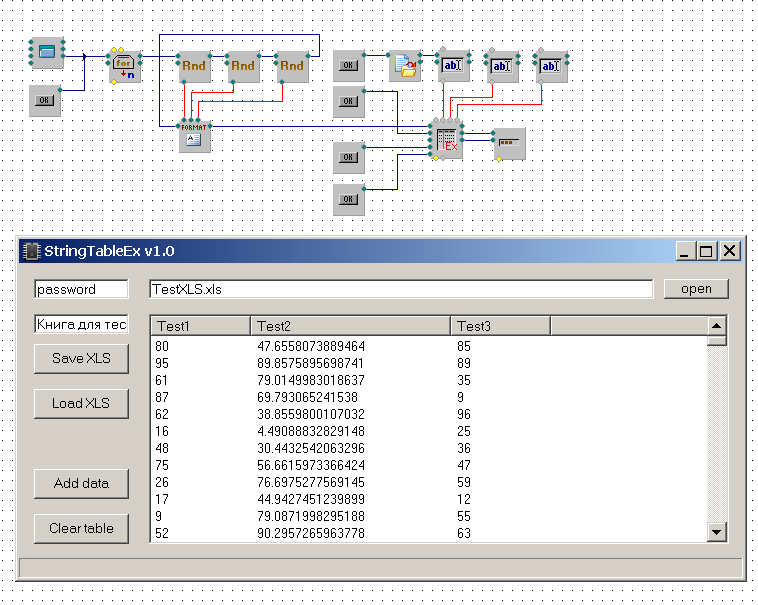
Task: Click the Test2 column header
Action: tap(350, 326)
